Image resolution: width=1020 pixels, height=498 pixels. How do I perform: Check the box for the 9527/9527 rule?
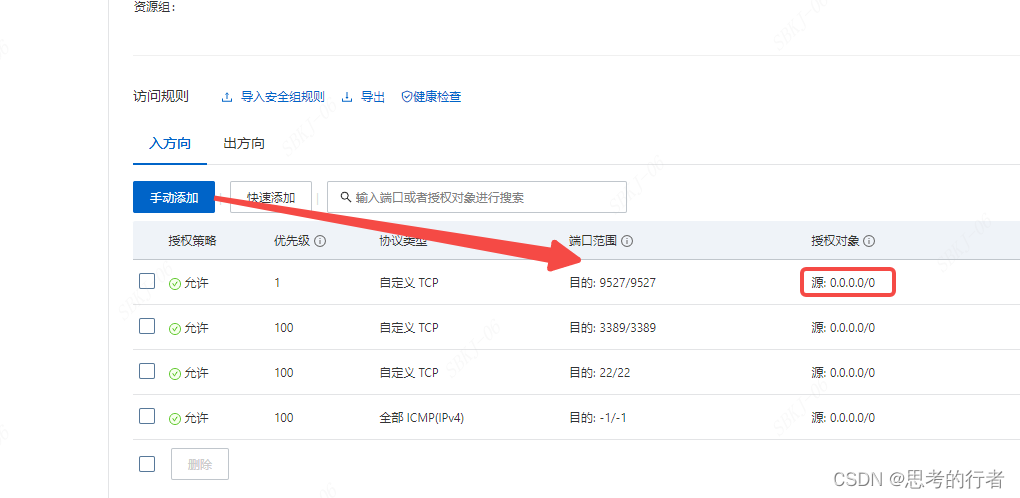[147, 281]
